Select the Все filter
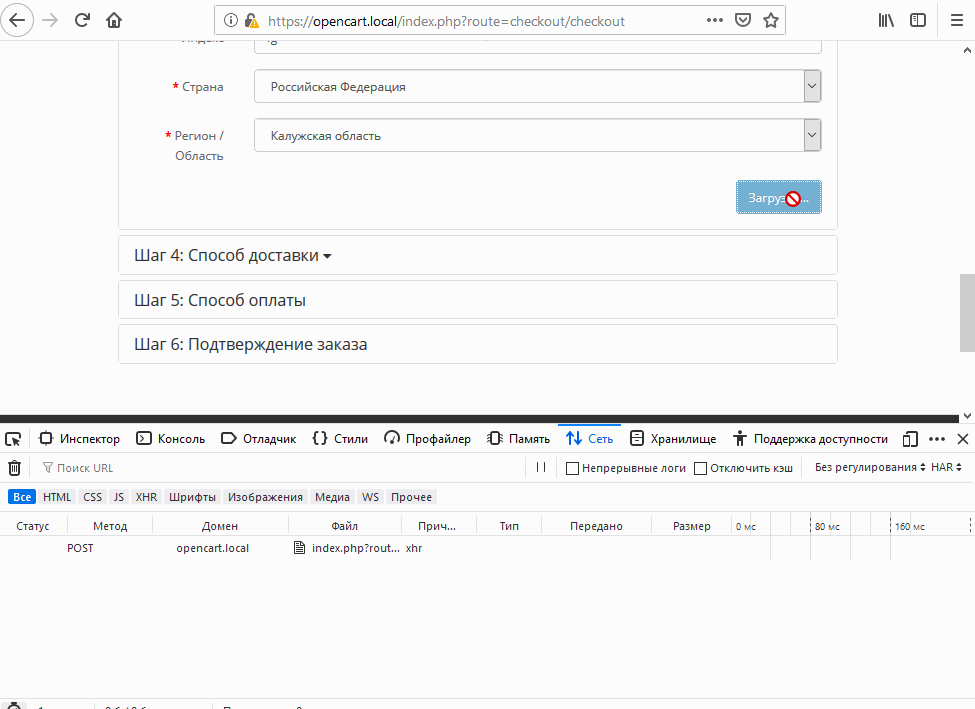 22,497
